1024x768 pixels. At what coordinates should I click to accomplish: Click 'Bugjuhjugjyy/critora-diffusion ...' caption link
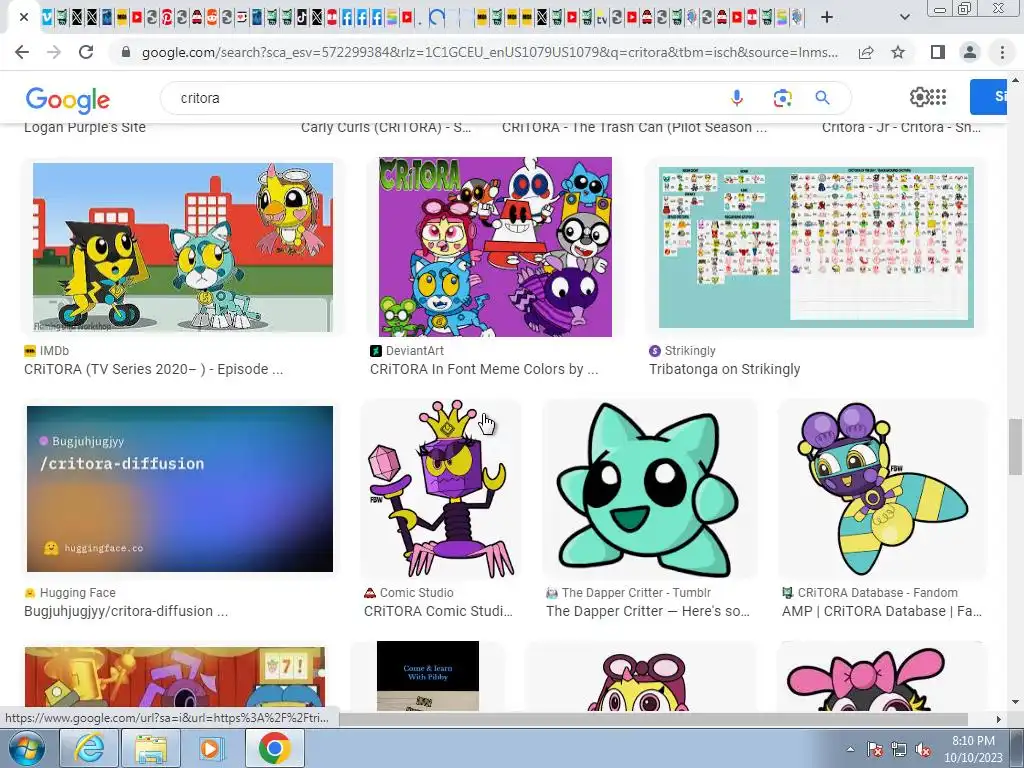(126, 611)
